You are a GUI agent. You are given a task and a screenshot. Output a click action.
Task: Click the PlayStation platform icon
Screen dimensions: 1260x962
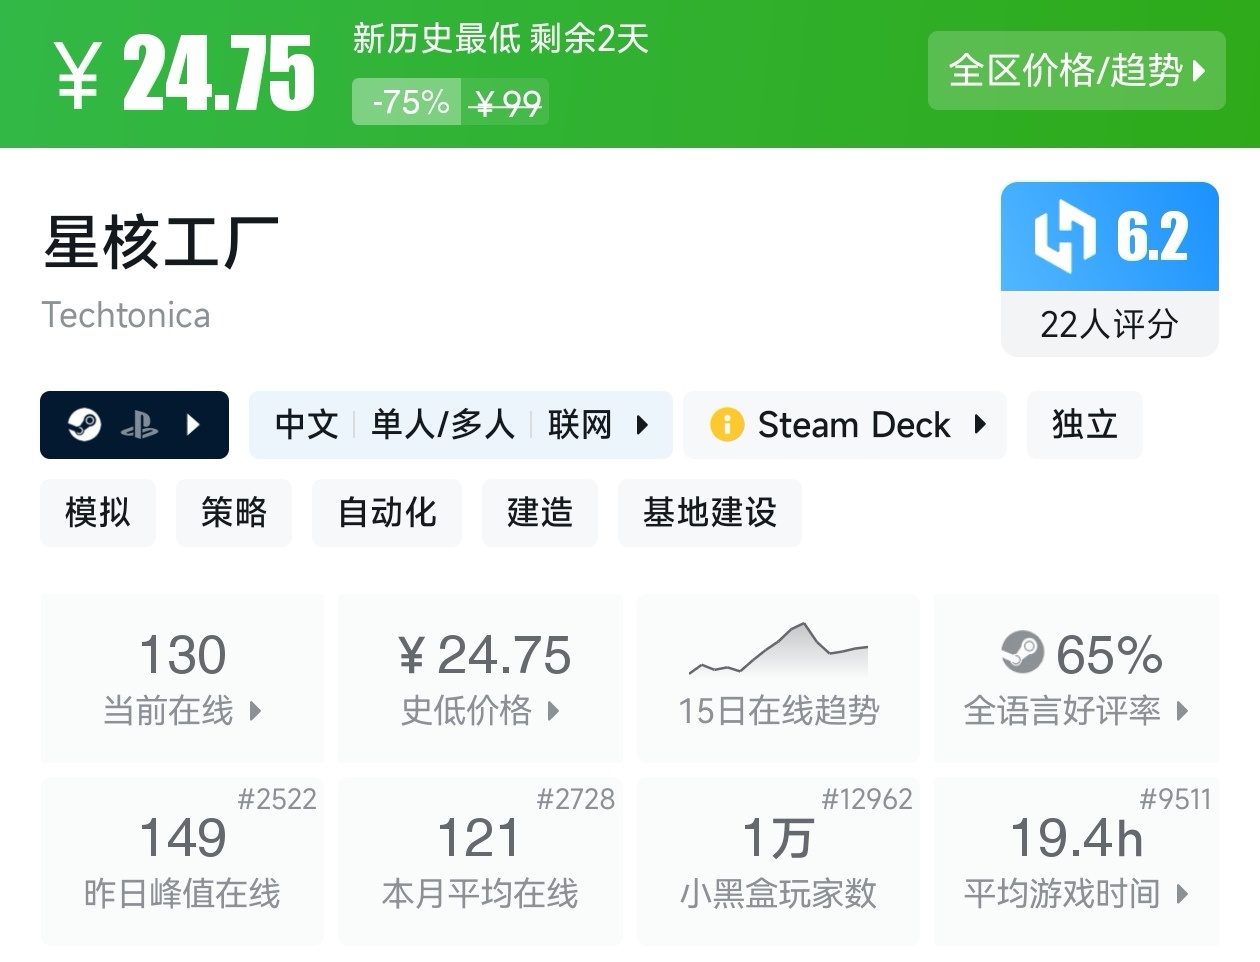(139, 426)
